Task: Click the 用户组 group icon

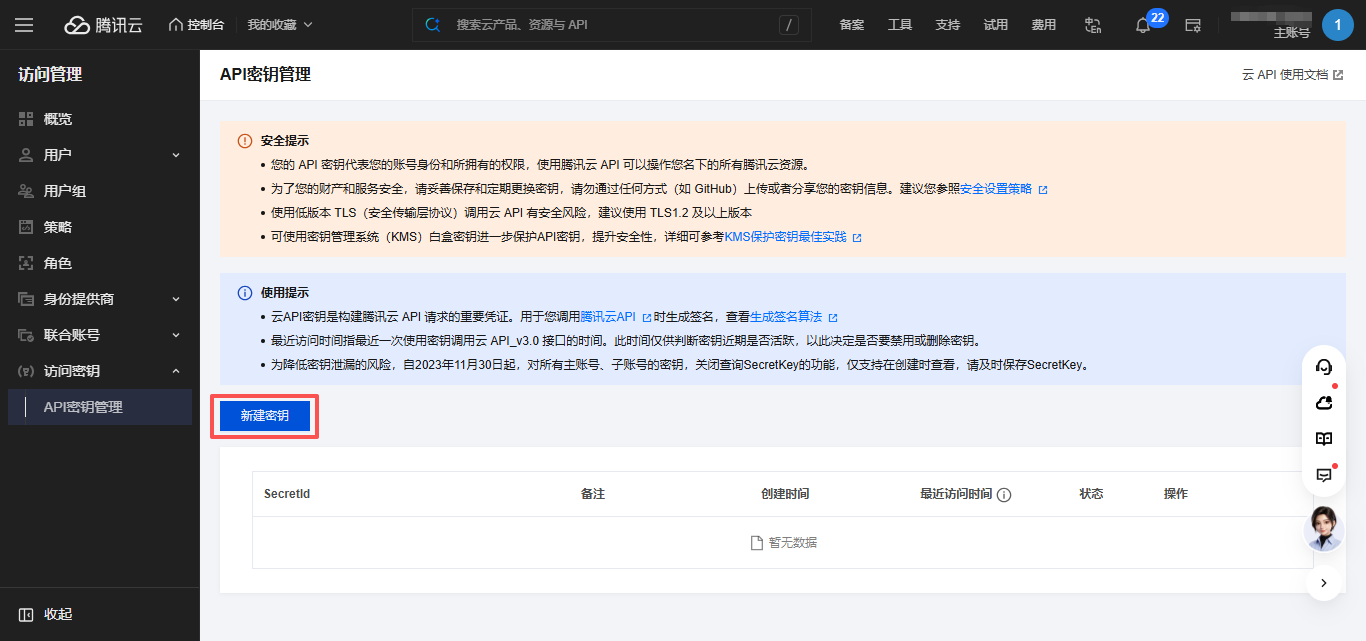Action: pyautogui.click(x=26, y=191)
